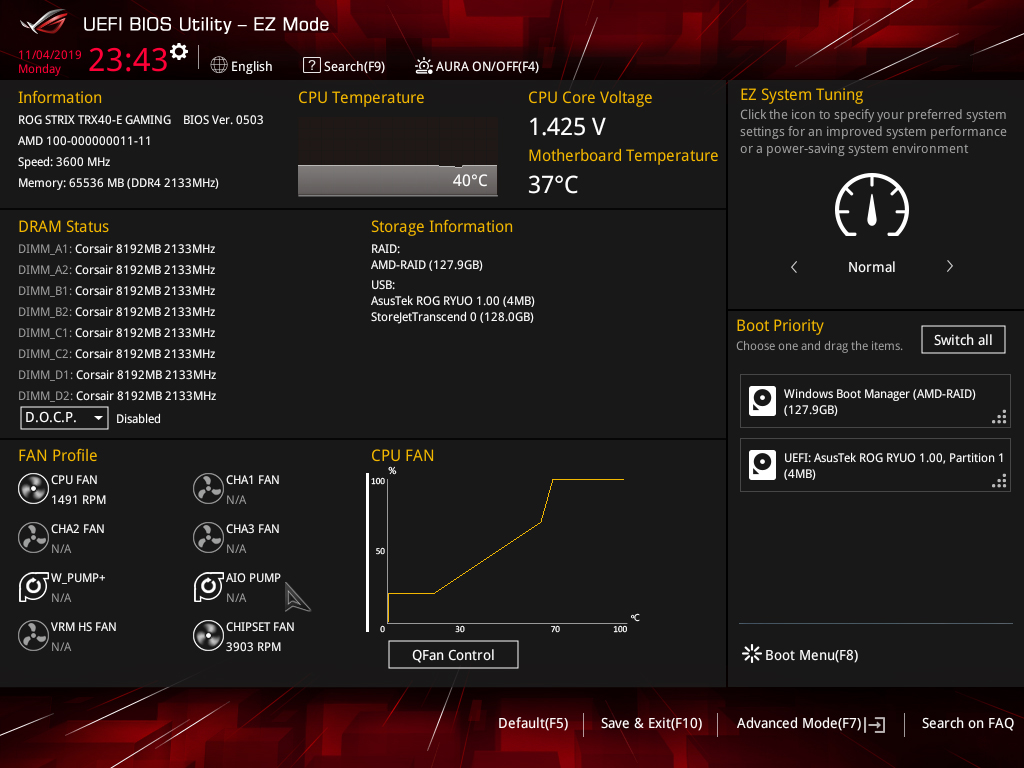Click the DIMM_A1 Corsair memory entry
This screenshot has height=768, width=1024.
117,249
